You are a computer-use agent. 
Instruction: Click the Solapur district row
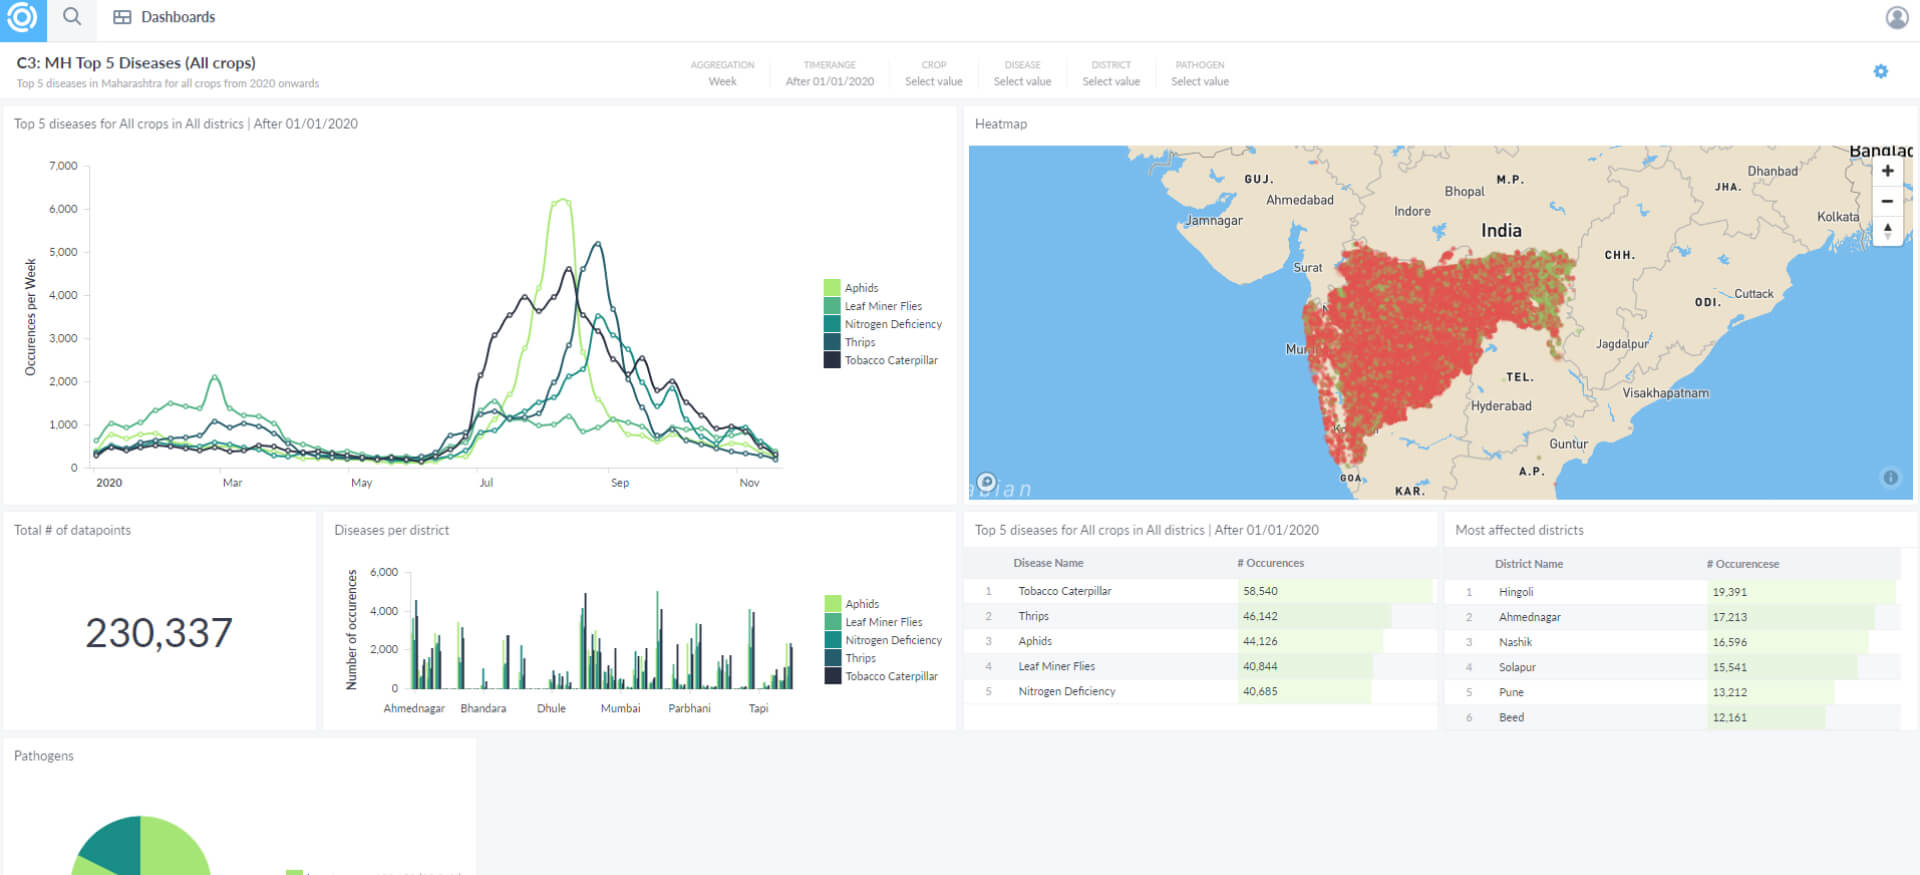pyautogui.click(x=1672, y=667)
